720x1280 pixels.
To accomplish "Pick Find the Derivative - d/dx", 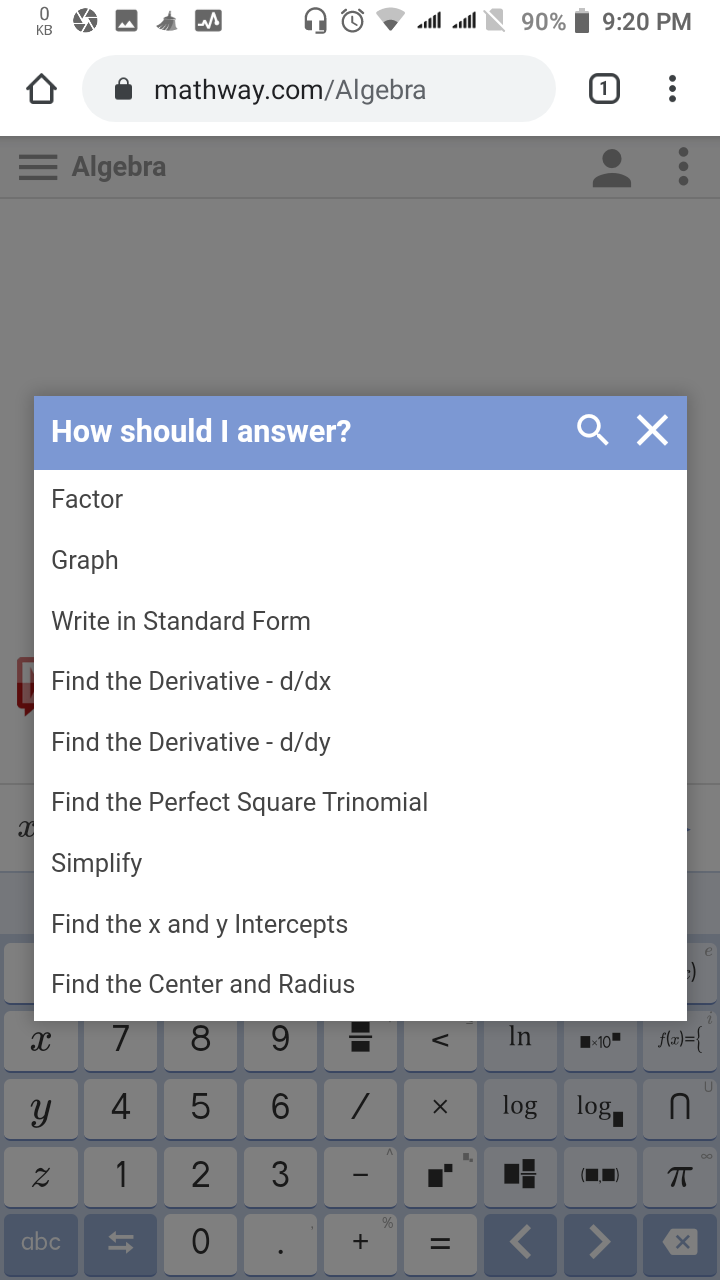I will (x=191, y=681).
